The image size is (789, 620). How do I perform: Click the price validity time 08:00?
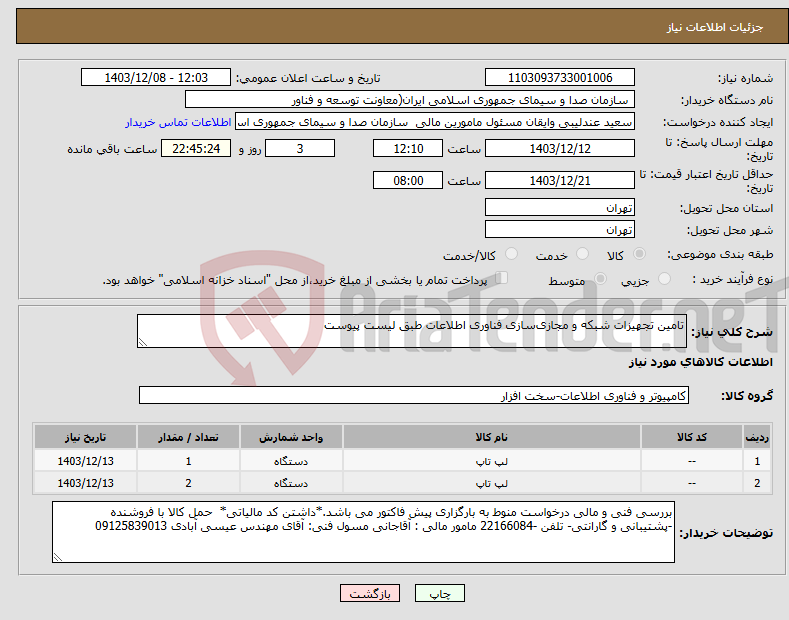coord(408,180)
